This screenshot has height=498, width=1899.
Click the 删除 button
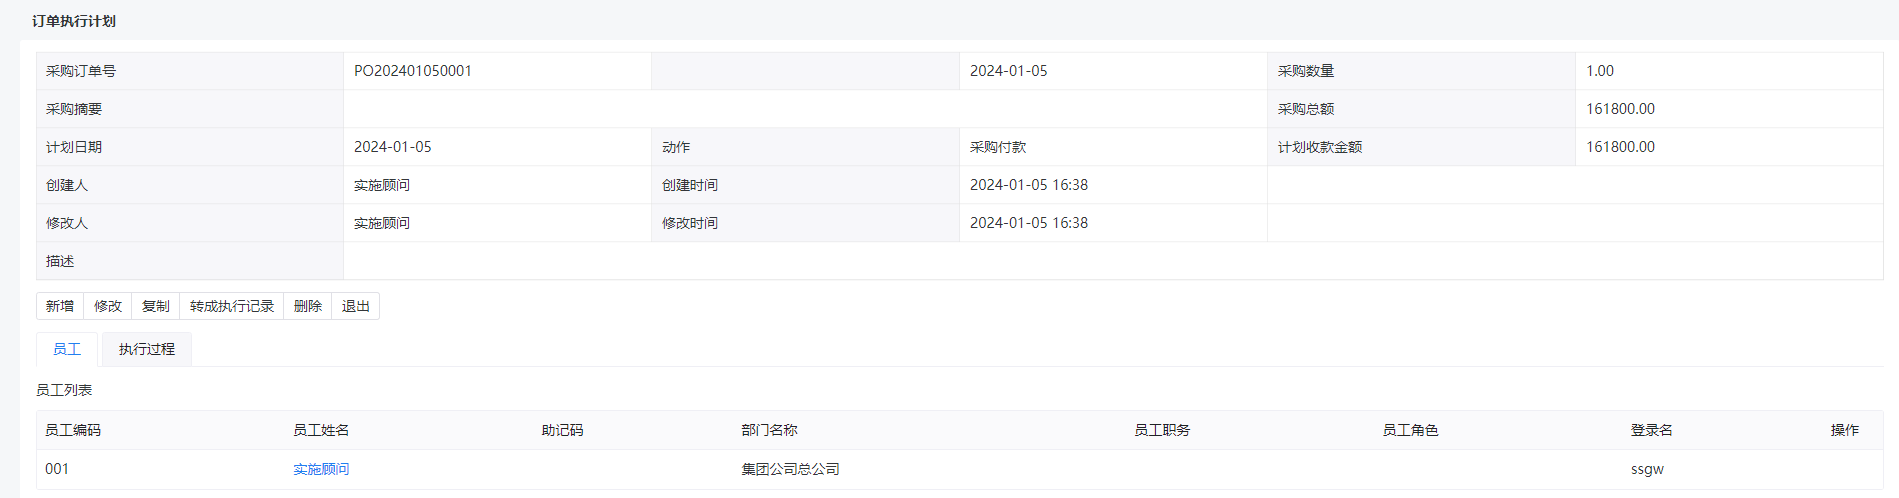pyautogui.click(x=308, y=306)
